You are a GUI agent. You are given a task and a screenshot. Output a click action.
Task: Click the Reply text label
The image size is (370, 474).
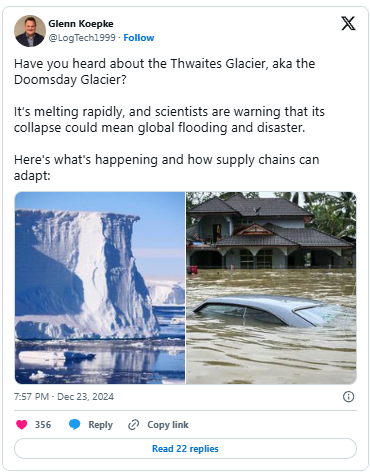click(x=100, y=425)
